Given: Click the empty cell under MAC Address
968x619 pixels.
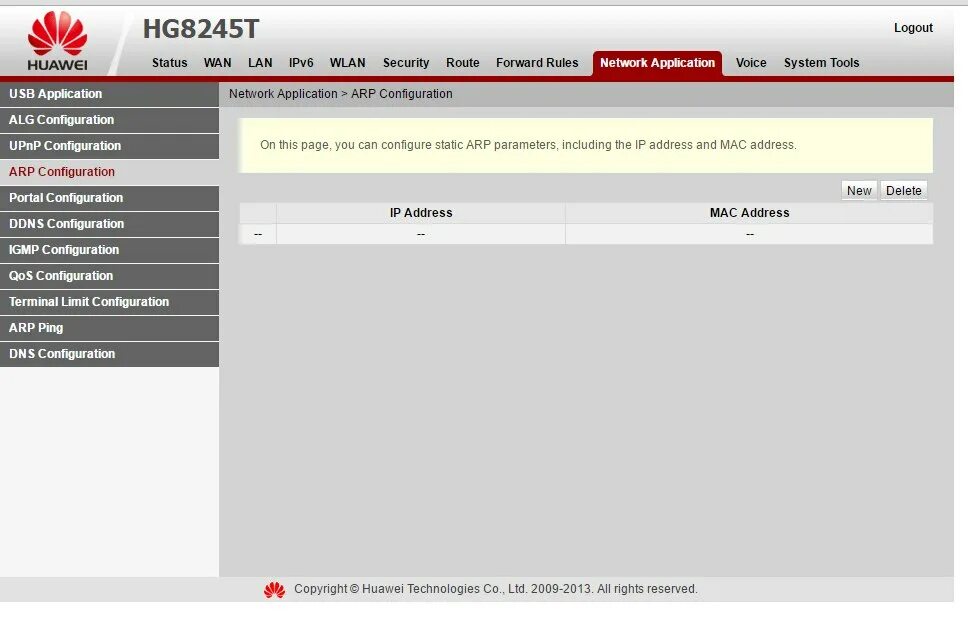Looking at the screenshot, I should pos(749,235).
